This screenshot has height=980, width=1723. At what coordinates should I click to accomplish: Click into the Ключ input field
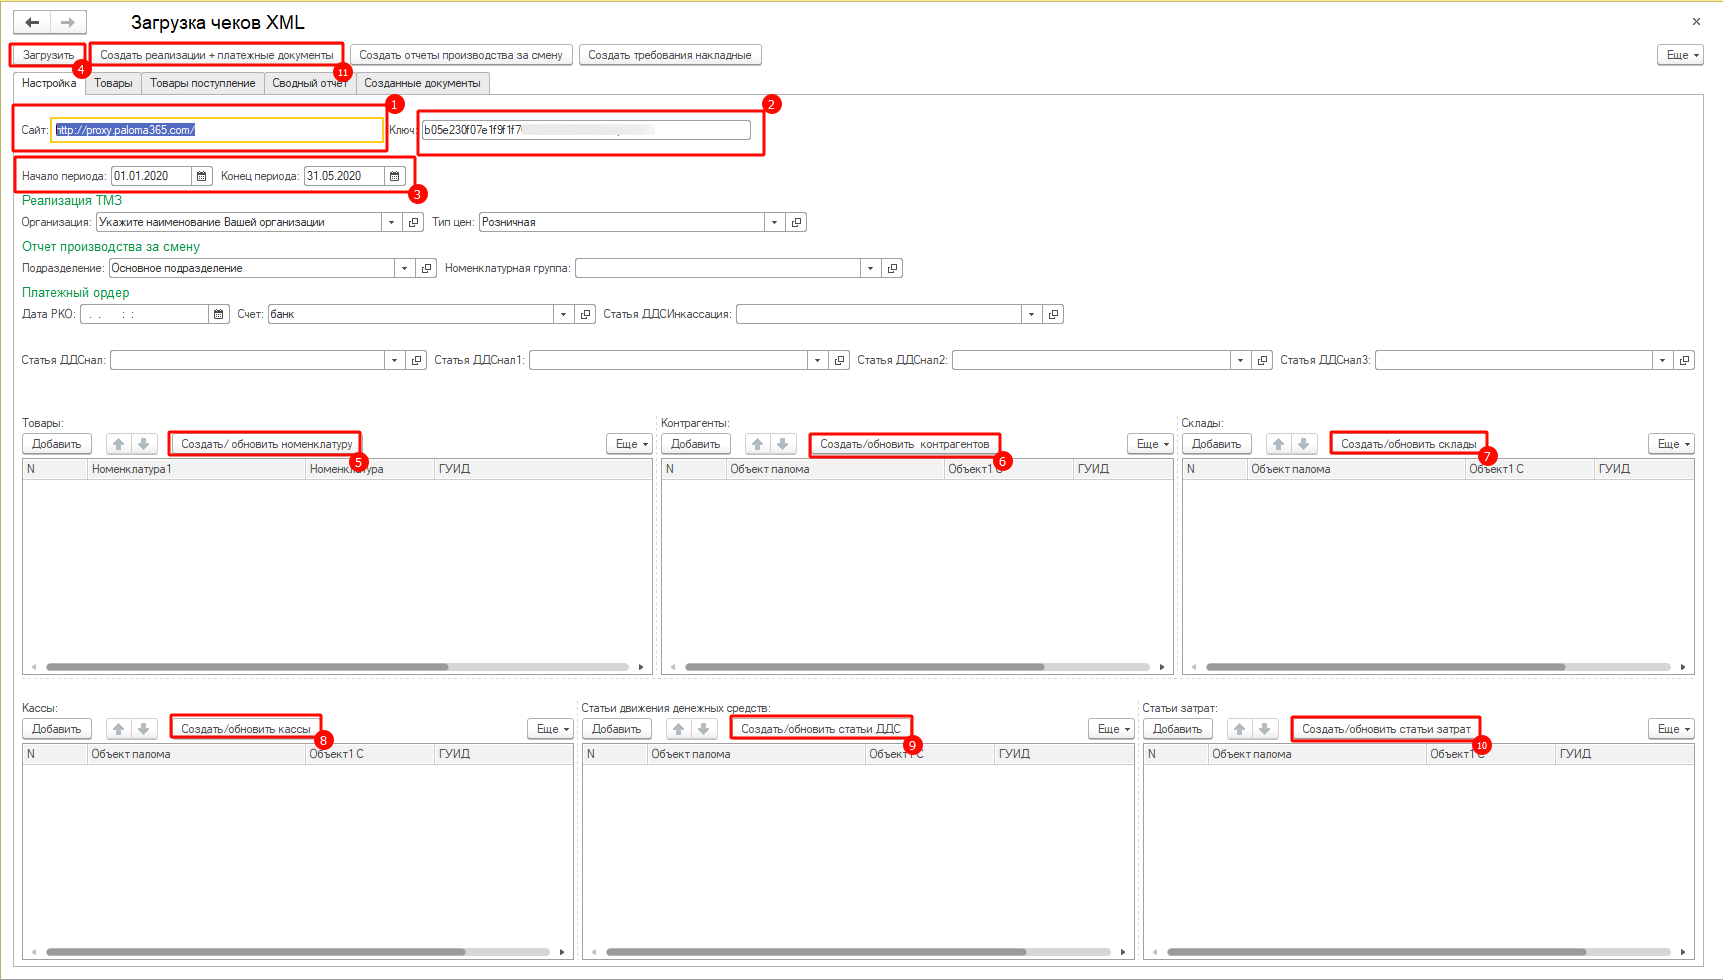click(x=585, y=130)
